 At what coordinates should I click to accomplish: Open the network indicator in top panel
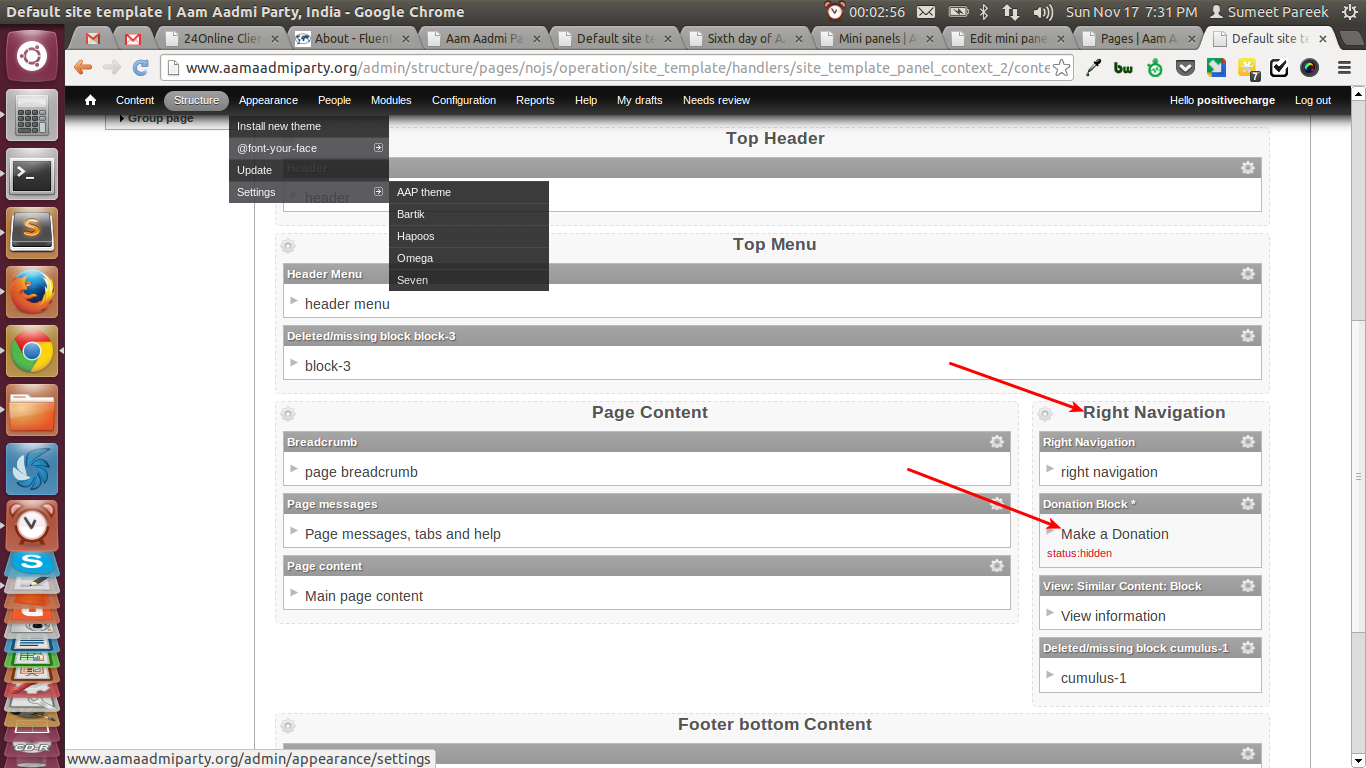click(x=1011, y=12)
